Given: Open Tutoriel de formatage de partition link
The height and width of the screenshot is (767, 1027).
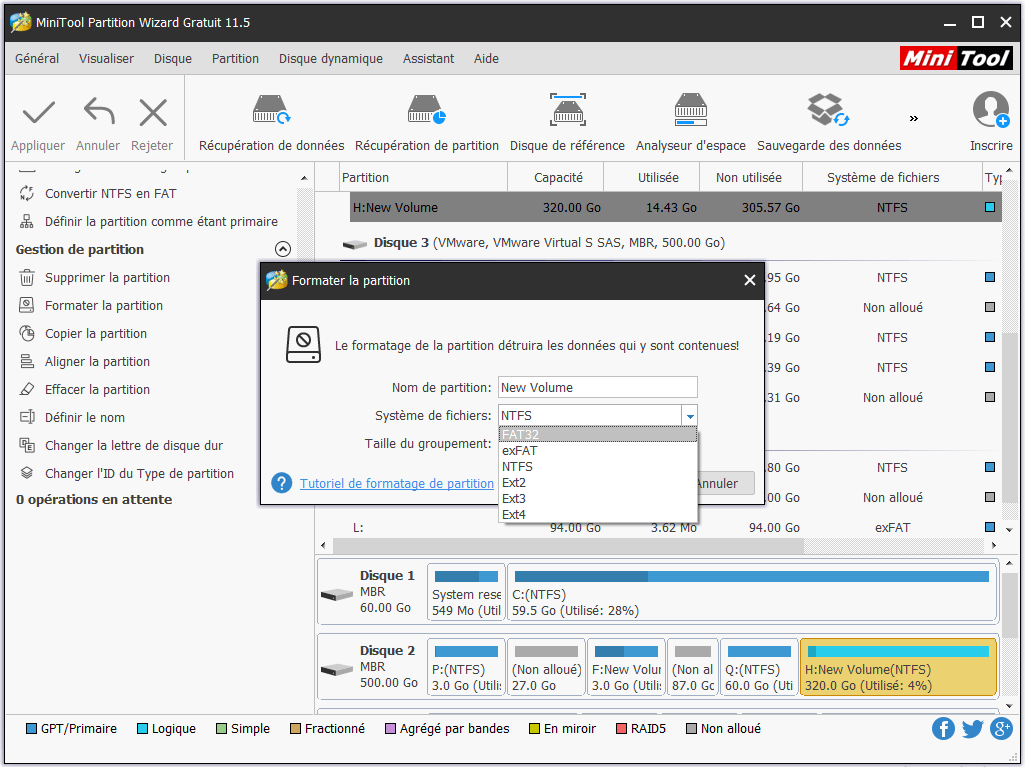Looking at the screenshot, I should tap(397, 483).
